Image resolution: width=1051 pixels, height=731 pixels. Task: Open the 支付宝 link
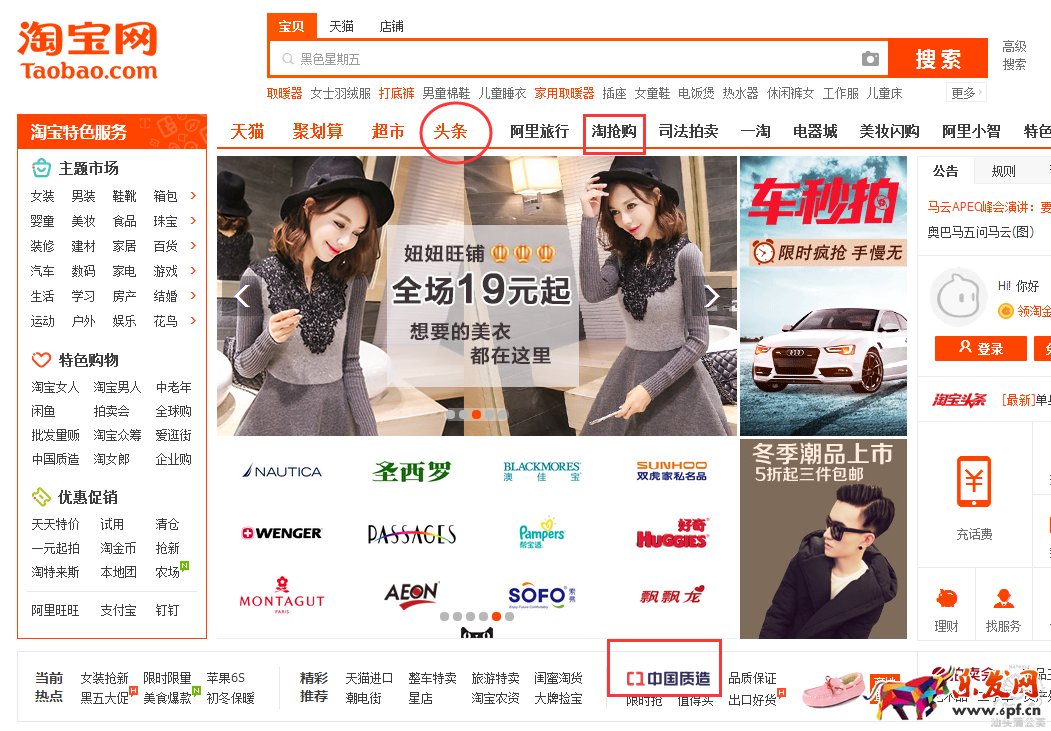pyautogui.click(x=118, y=610)
